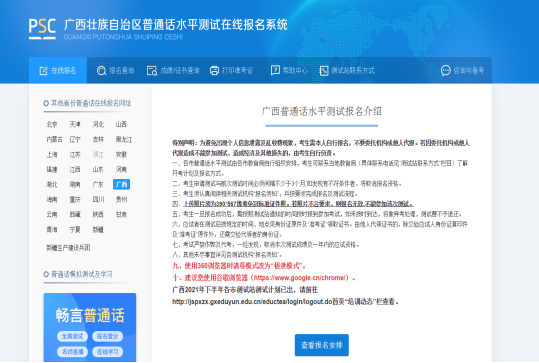Image resolution: width=539 pixels, height=363 pixels.
Task: Select the 广东 province link
Action: point(98,185)
